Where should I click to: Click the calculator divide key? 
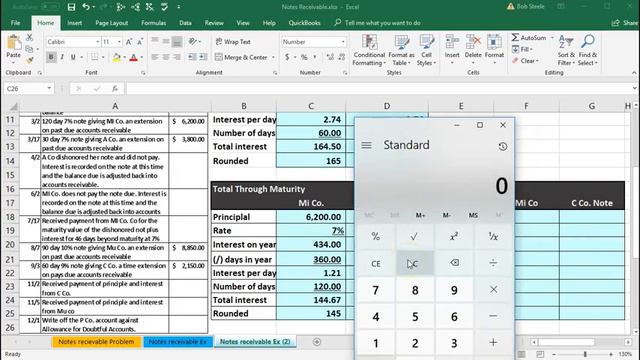(493, 263)
